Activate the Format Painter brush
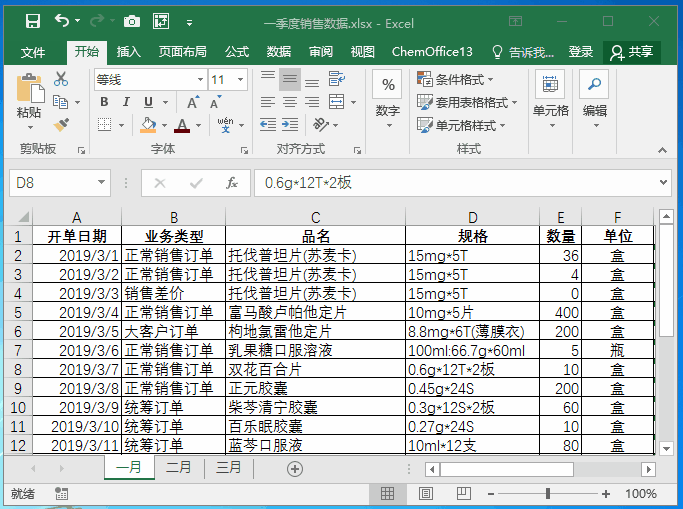This screenshot has width=683, height=509. pyautogui.click(x=61, y=125)
